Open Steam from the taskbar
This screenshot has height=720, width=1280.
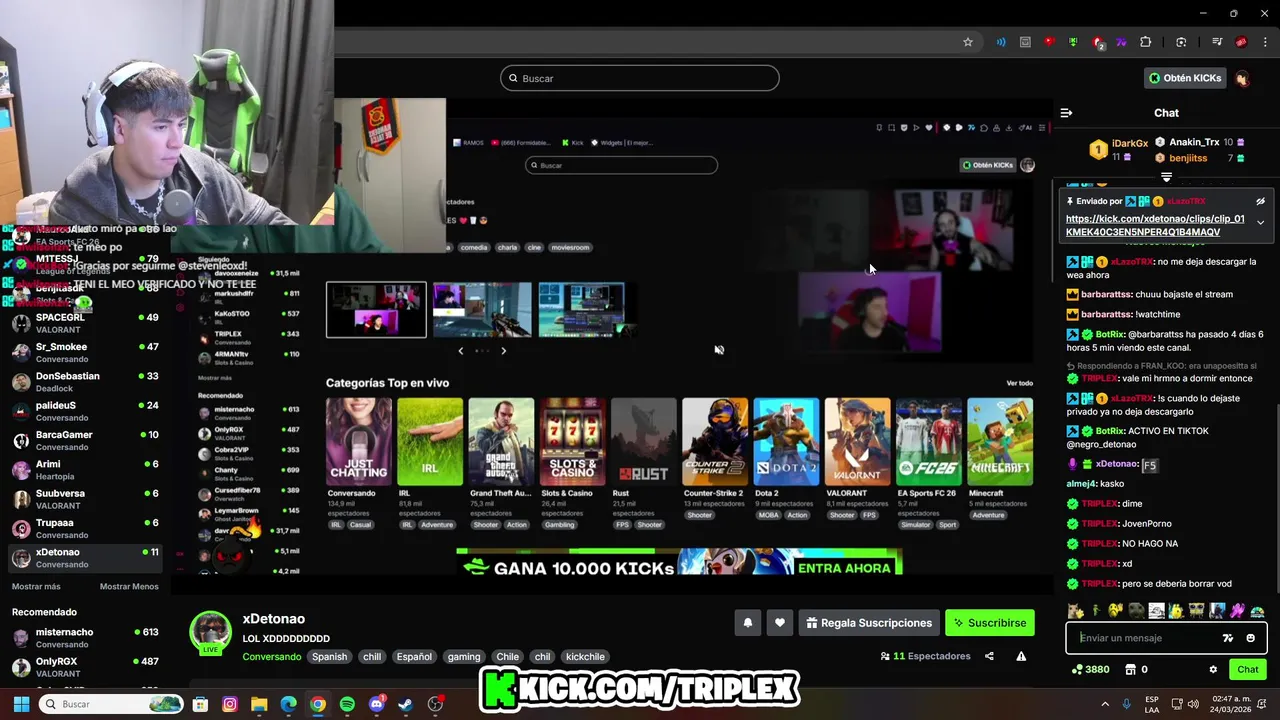click(406, 704)
